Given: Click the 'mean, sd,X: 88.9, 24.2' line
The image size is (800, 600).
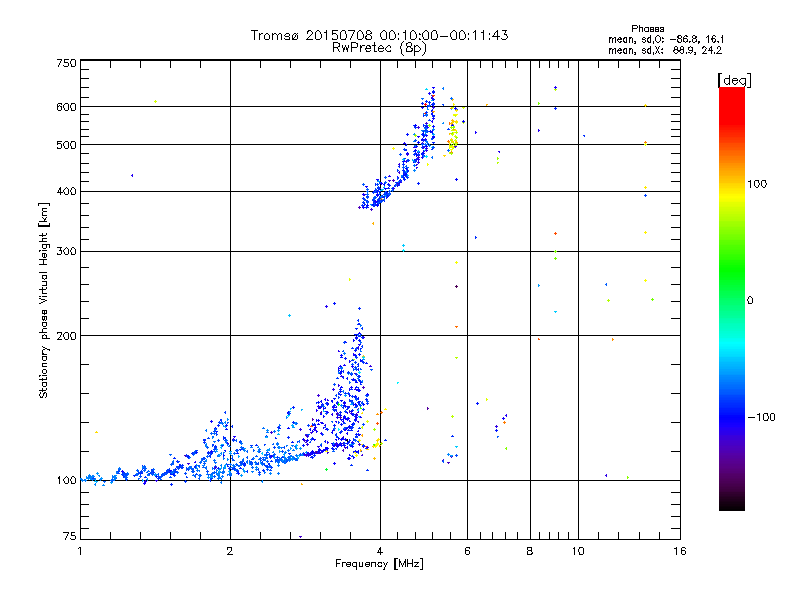Looking at the screenshot, I should [x=665, y=50].
